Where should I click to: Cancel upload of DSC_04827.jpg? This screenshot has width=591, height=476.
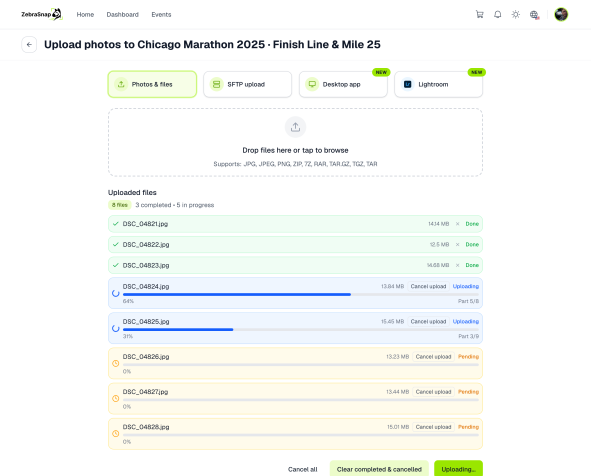(x=433, y=392)
